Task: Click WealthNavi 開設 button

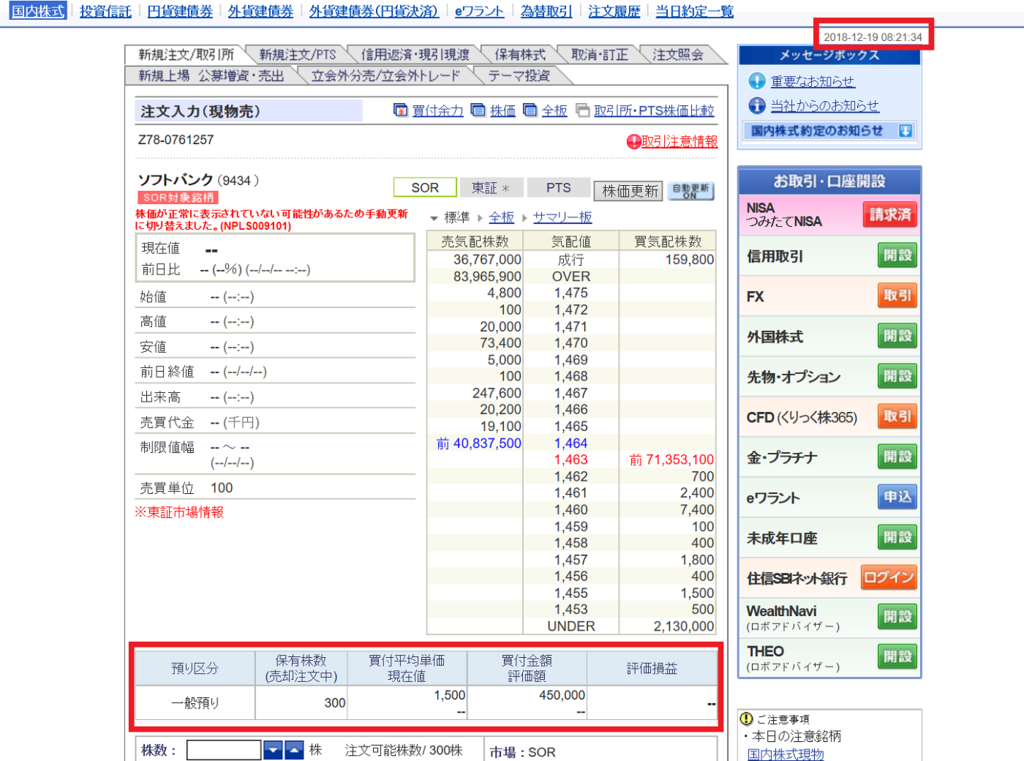Action: [897, 617]
